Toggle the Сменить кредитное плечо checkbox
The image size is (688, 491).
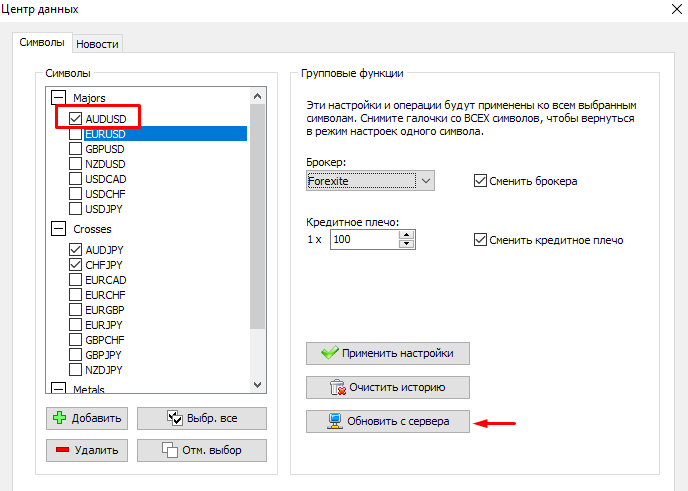[480, 240]
